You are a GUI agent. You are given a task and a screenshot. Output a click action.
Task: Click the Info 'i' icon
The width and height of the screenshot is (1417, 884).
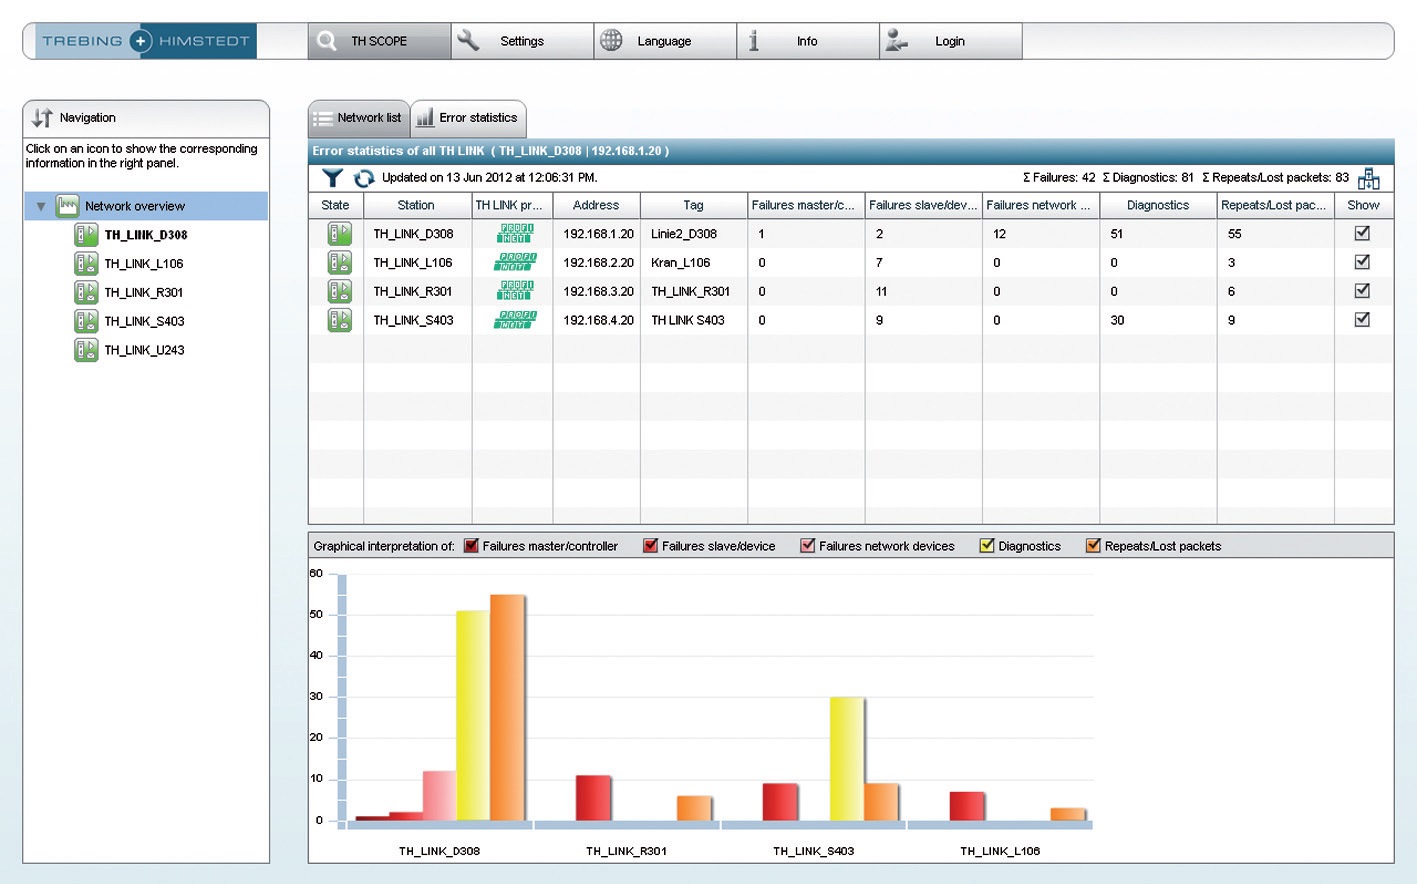(x=754, y=41)
